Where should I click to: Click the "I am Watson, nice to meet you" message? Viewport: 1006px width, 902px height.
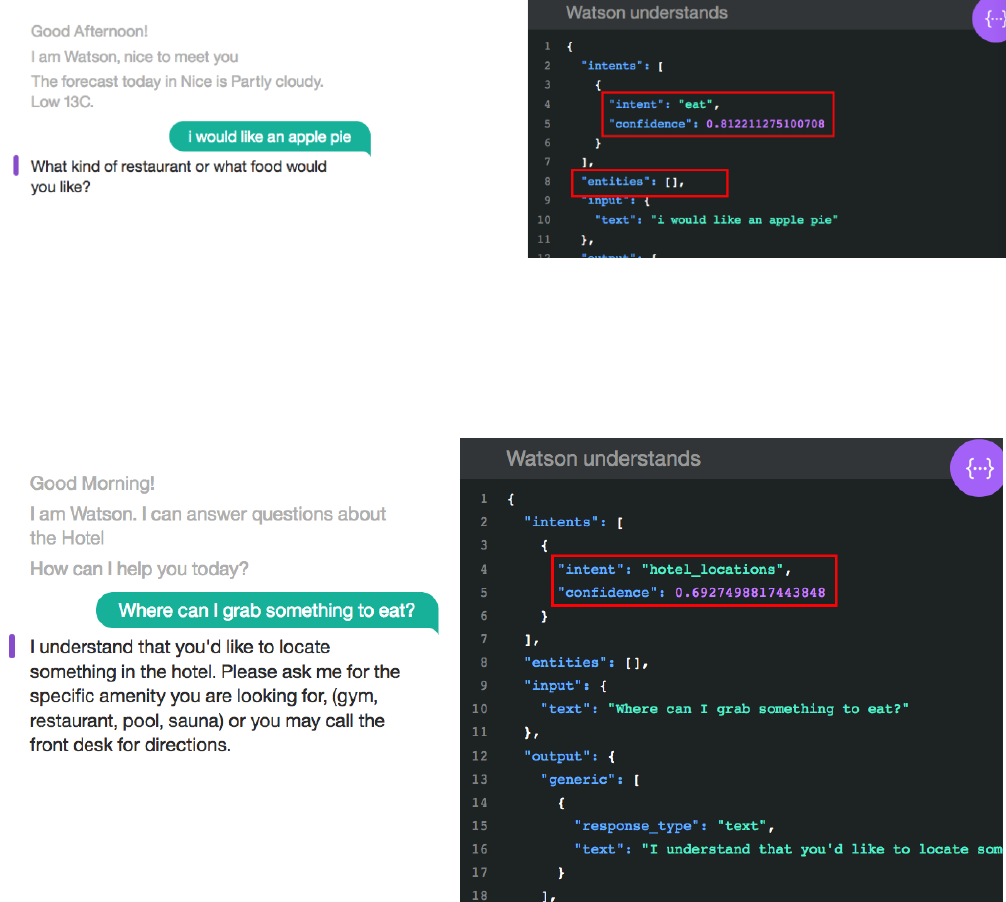point(134,57)
